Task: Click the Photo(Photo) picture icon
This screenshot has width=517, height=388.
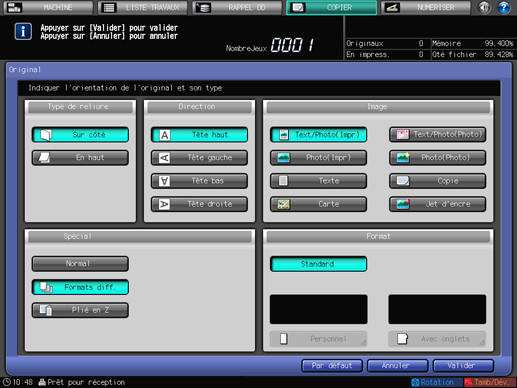Action: [x=403, y=158]
